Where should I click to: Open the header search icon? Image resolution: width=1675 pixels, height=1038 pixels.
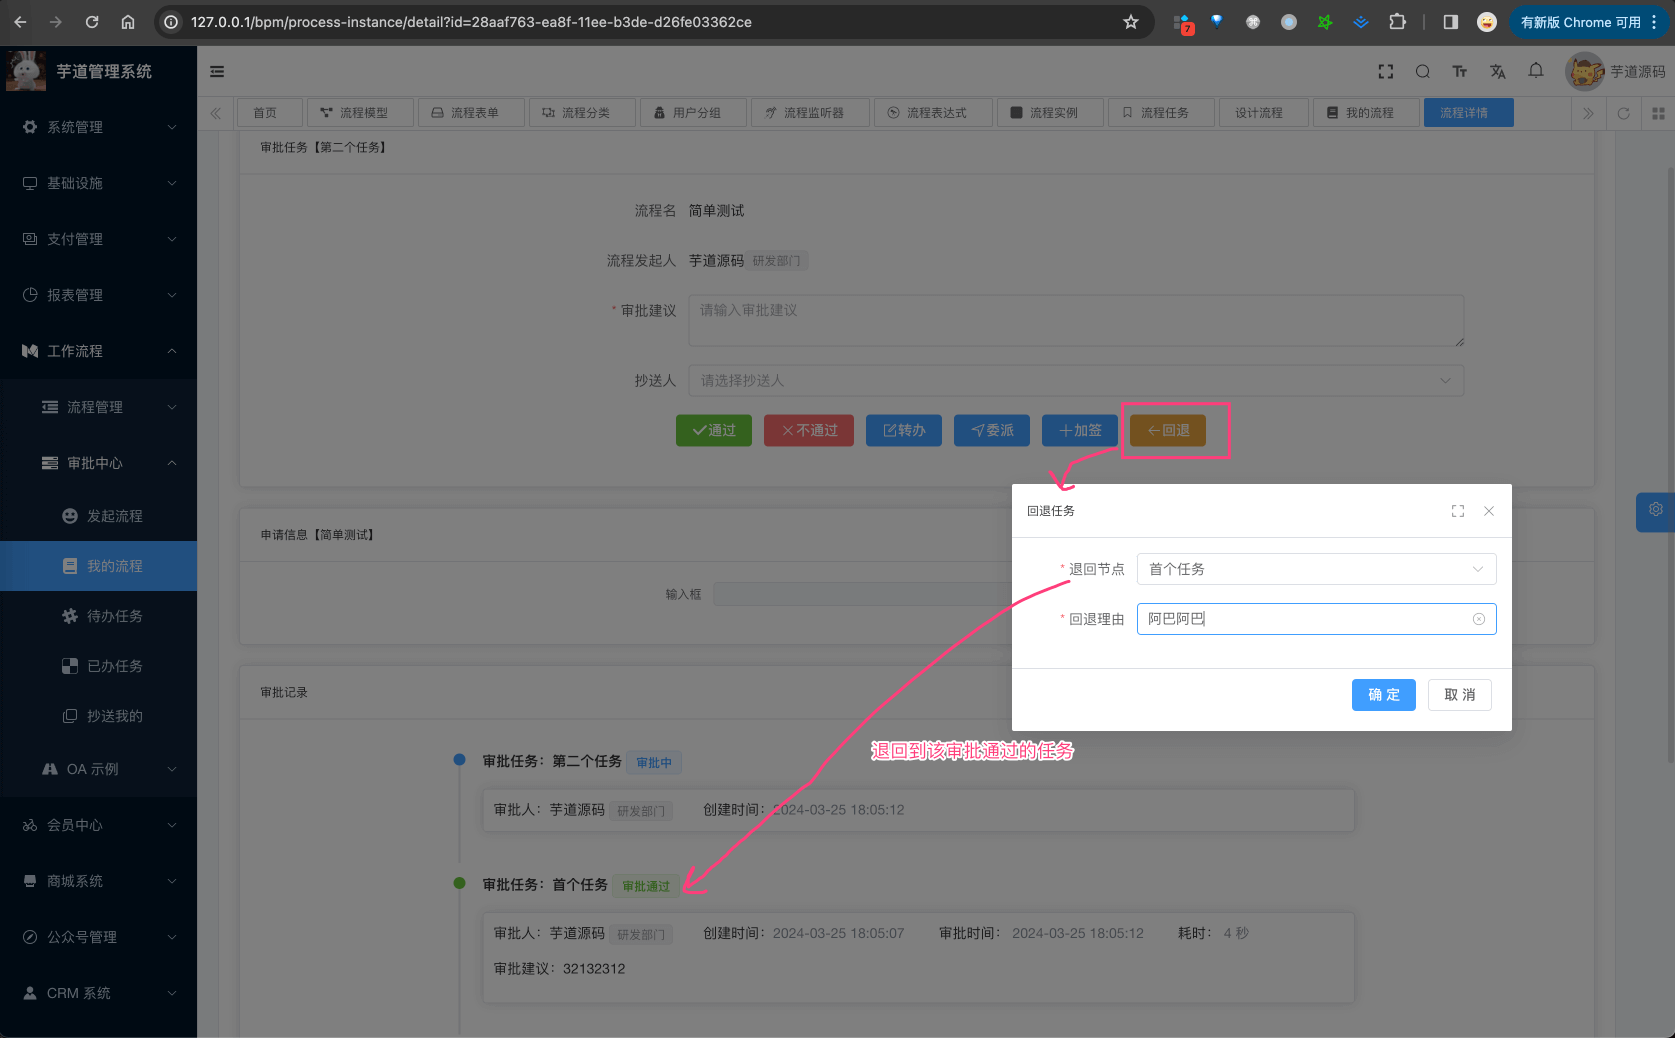coord(1422,72)
